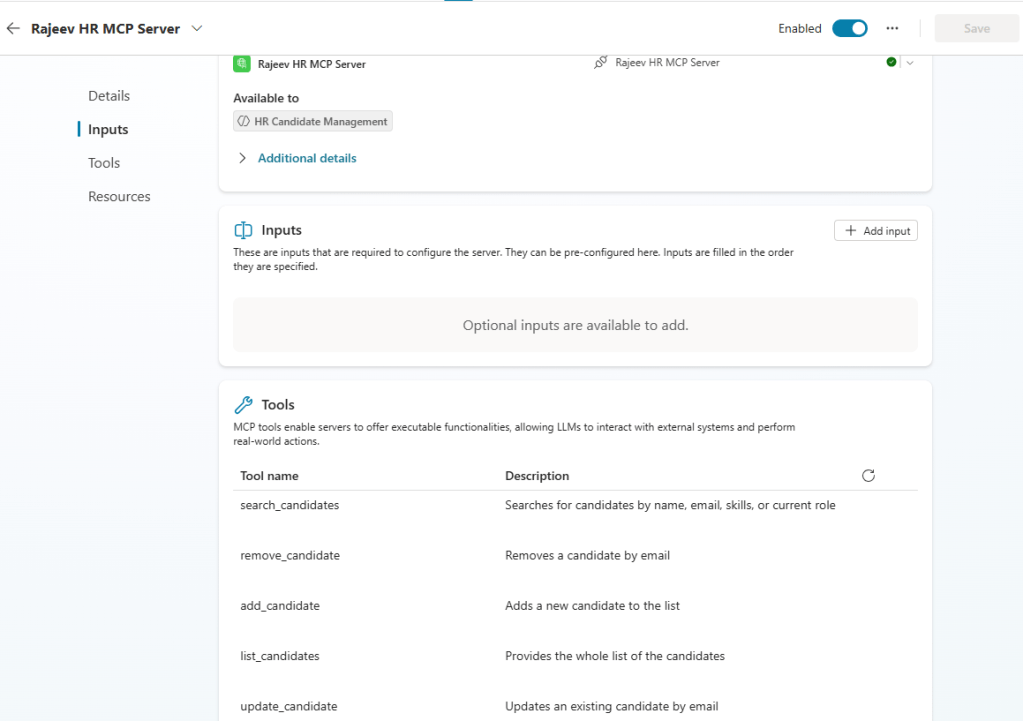Open the more options ellipsis menu

click(892, 29)
